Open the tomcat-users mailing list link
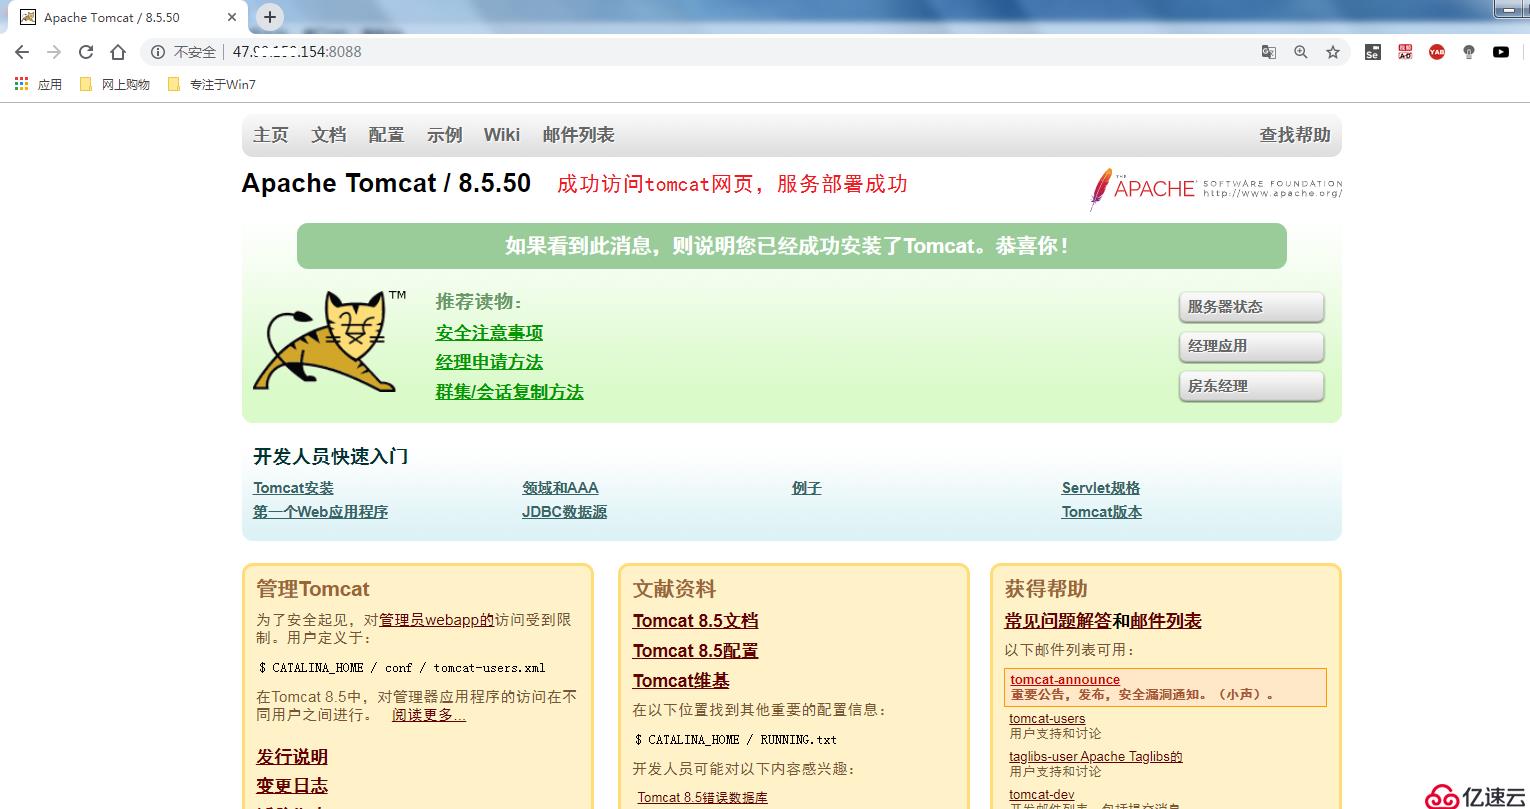This screenshot has width=1530, height=809. pos(1047,719)
